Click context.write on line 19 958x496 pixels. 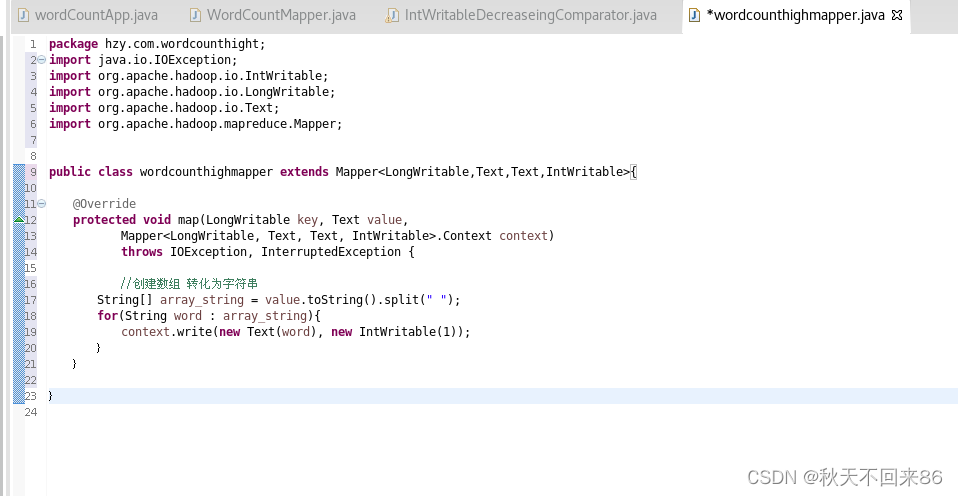166,332
